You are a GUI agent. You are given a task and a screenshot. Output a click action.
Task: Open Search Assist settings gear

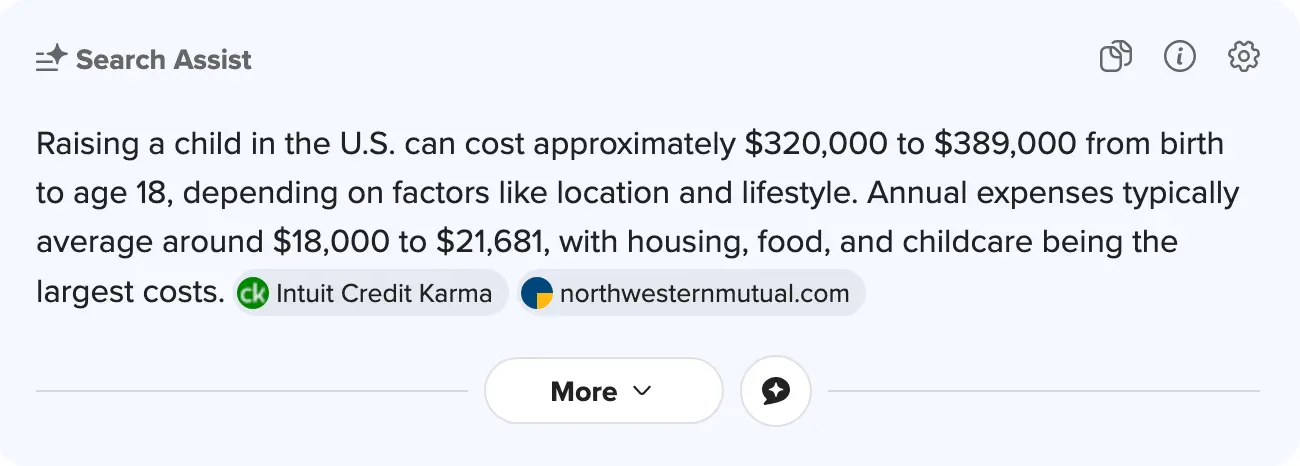pyautogui.click(x=1243, y=57)
